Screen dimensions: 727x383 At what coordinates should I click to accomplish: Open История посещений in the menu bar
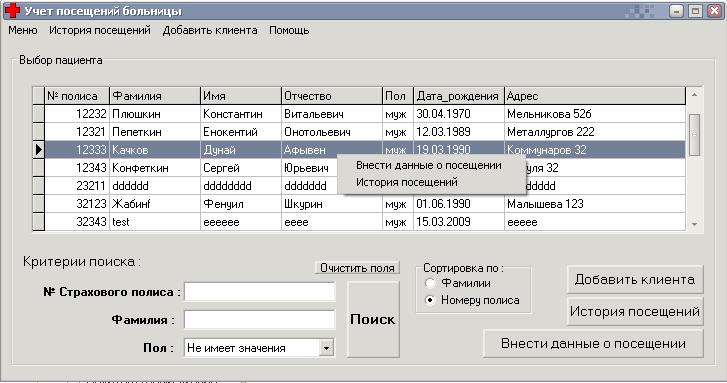pyautogui.click(x=100, y=31)
